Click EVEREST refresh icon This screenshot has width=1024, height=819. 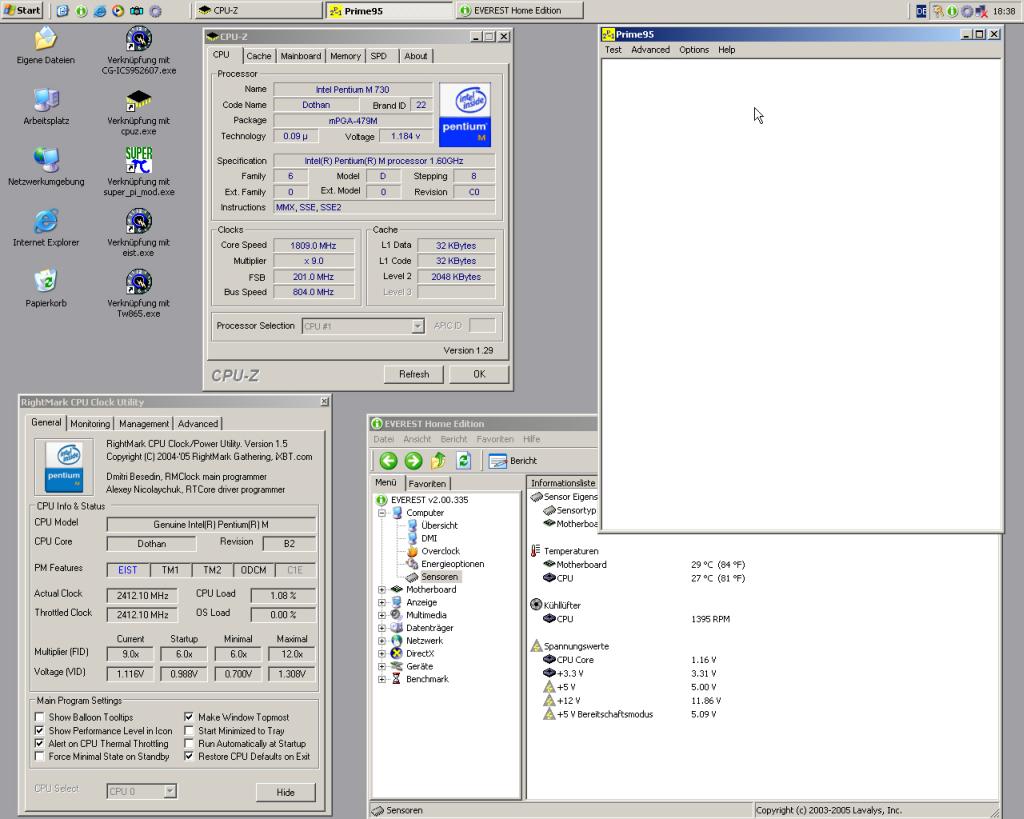463,461
